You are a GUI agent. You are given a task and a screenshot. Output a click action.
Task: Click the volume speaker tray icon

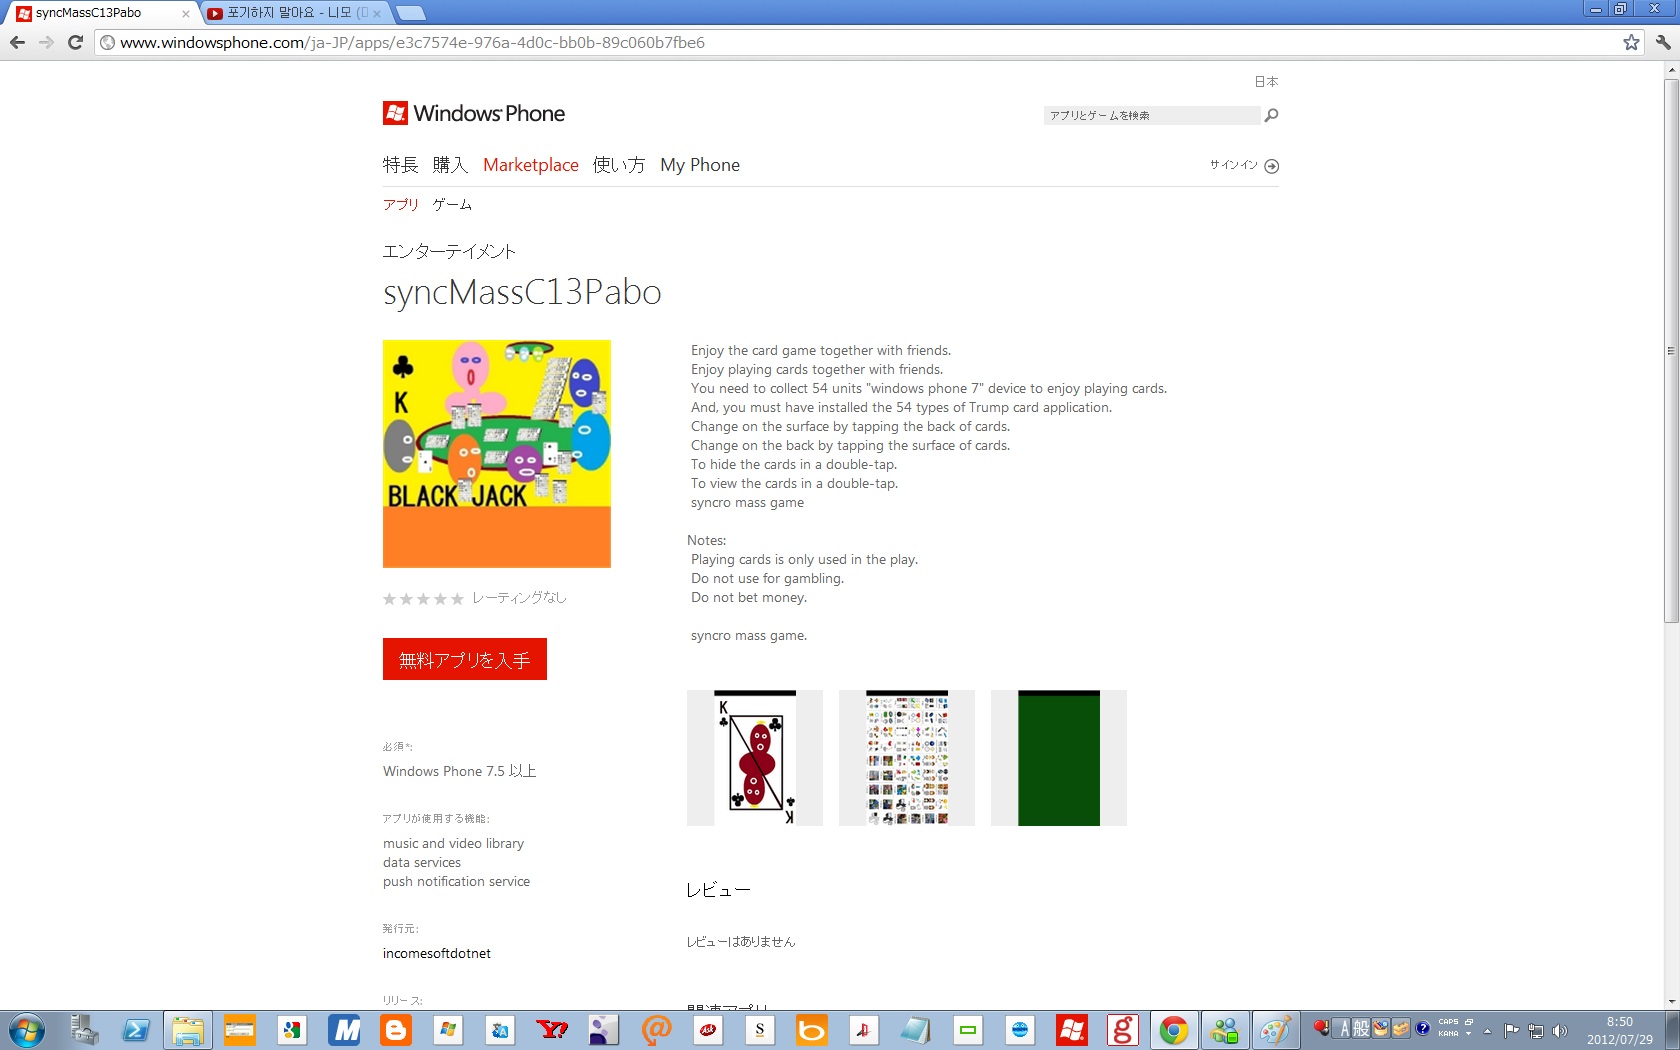(x=1559, y=1031)
